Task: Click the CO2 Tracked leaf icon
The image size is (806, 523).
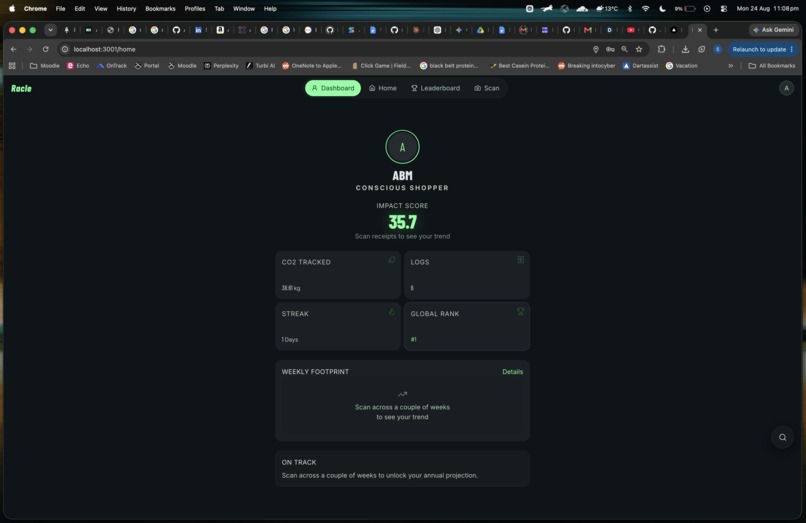Action: pyautogui.click(x=392, y=260)
